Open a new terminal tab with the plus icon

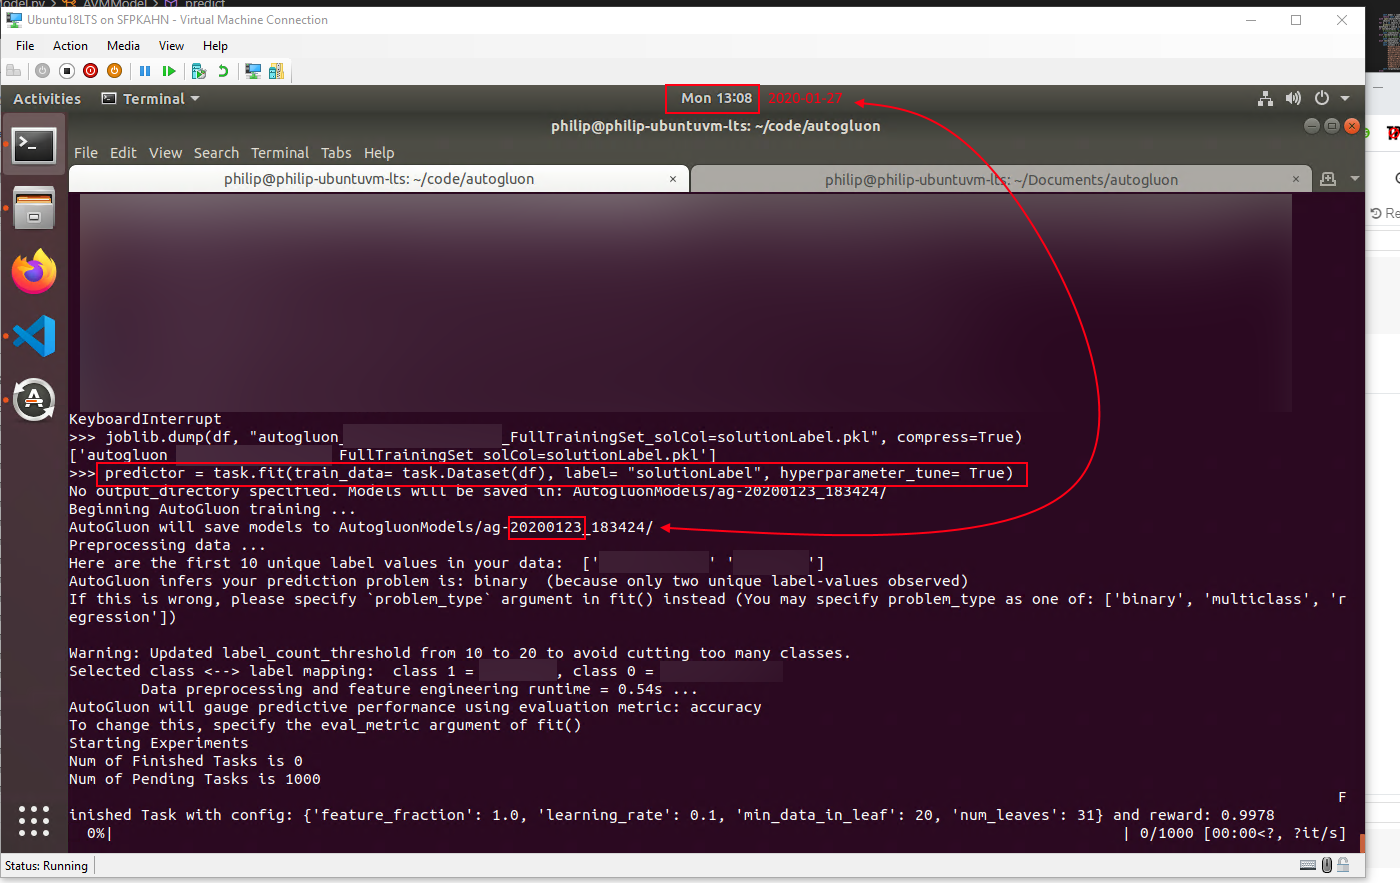tap(1328, 179)
